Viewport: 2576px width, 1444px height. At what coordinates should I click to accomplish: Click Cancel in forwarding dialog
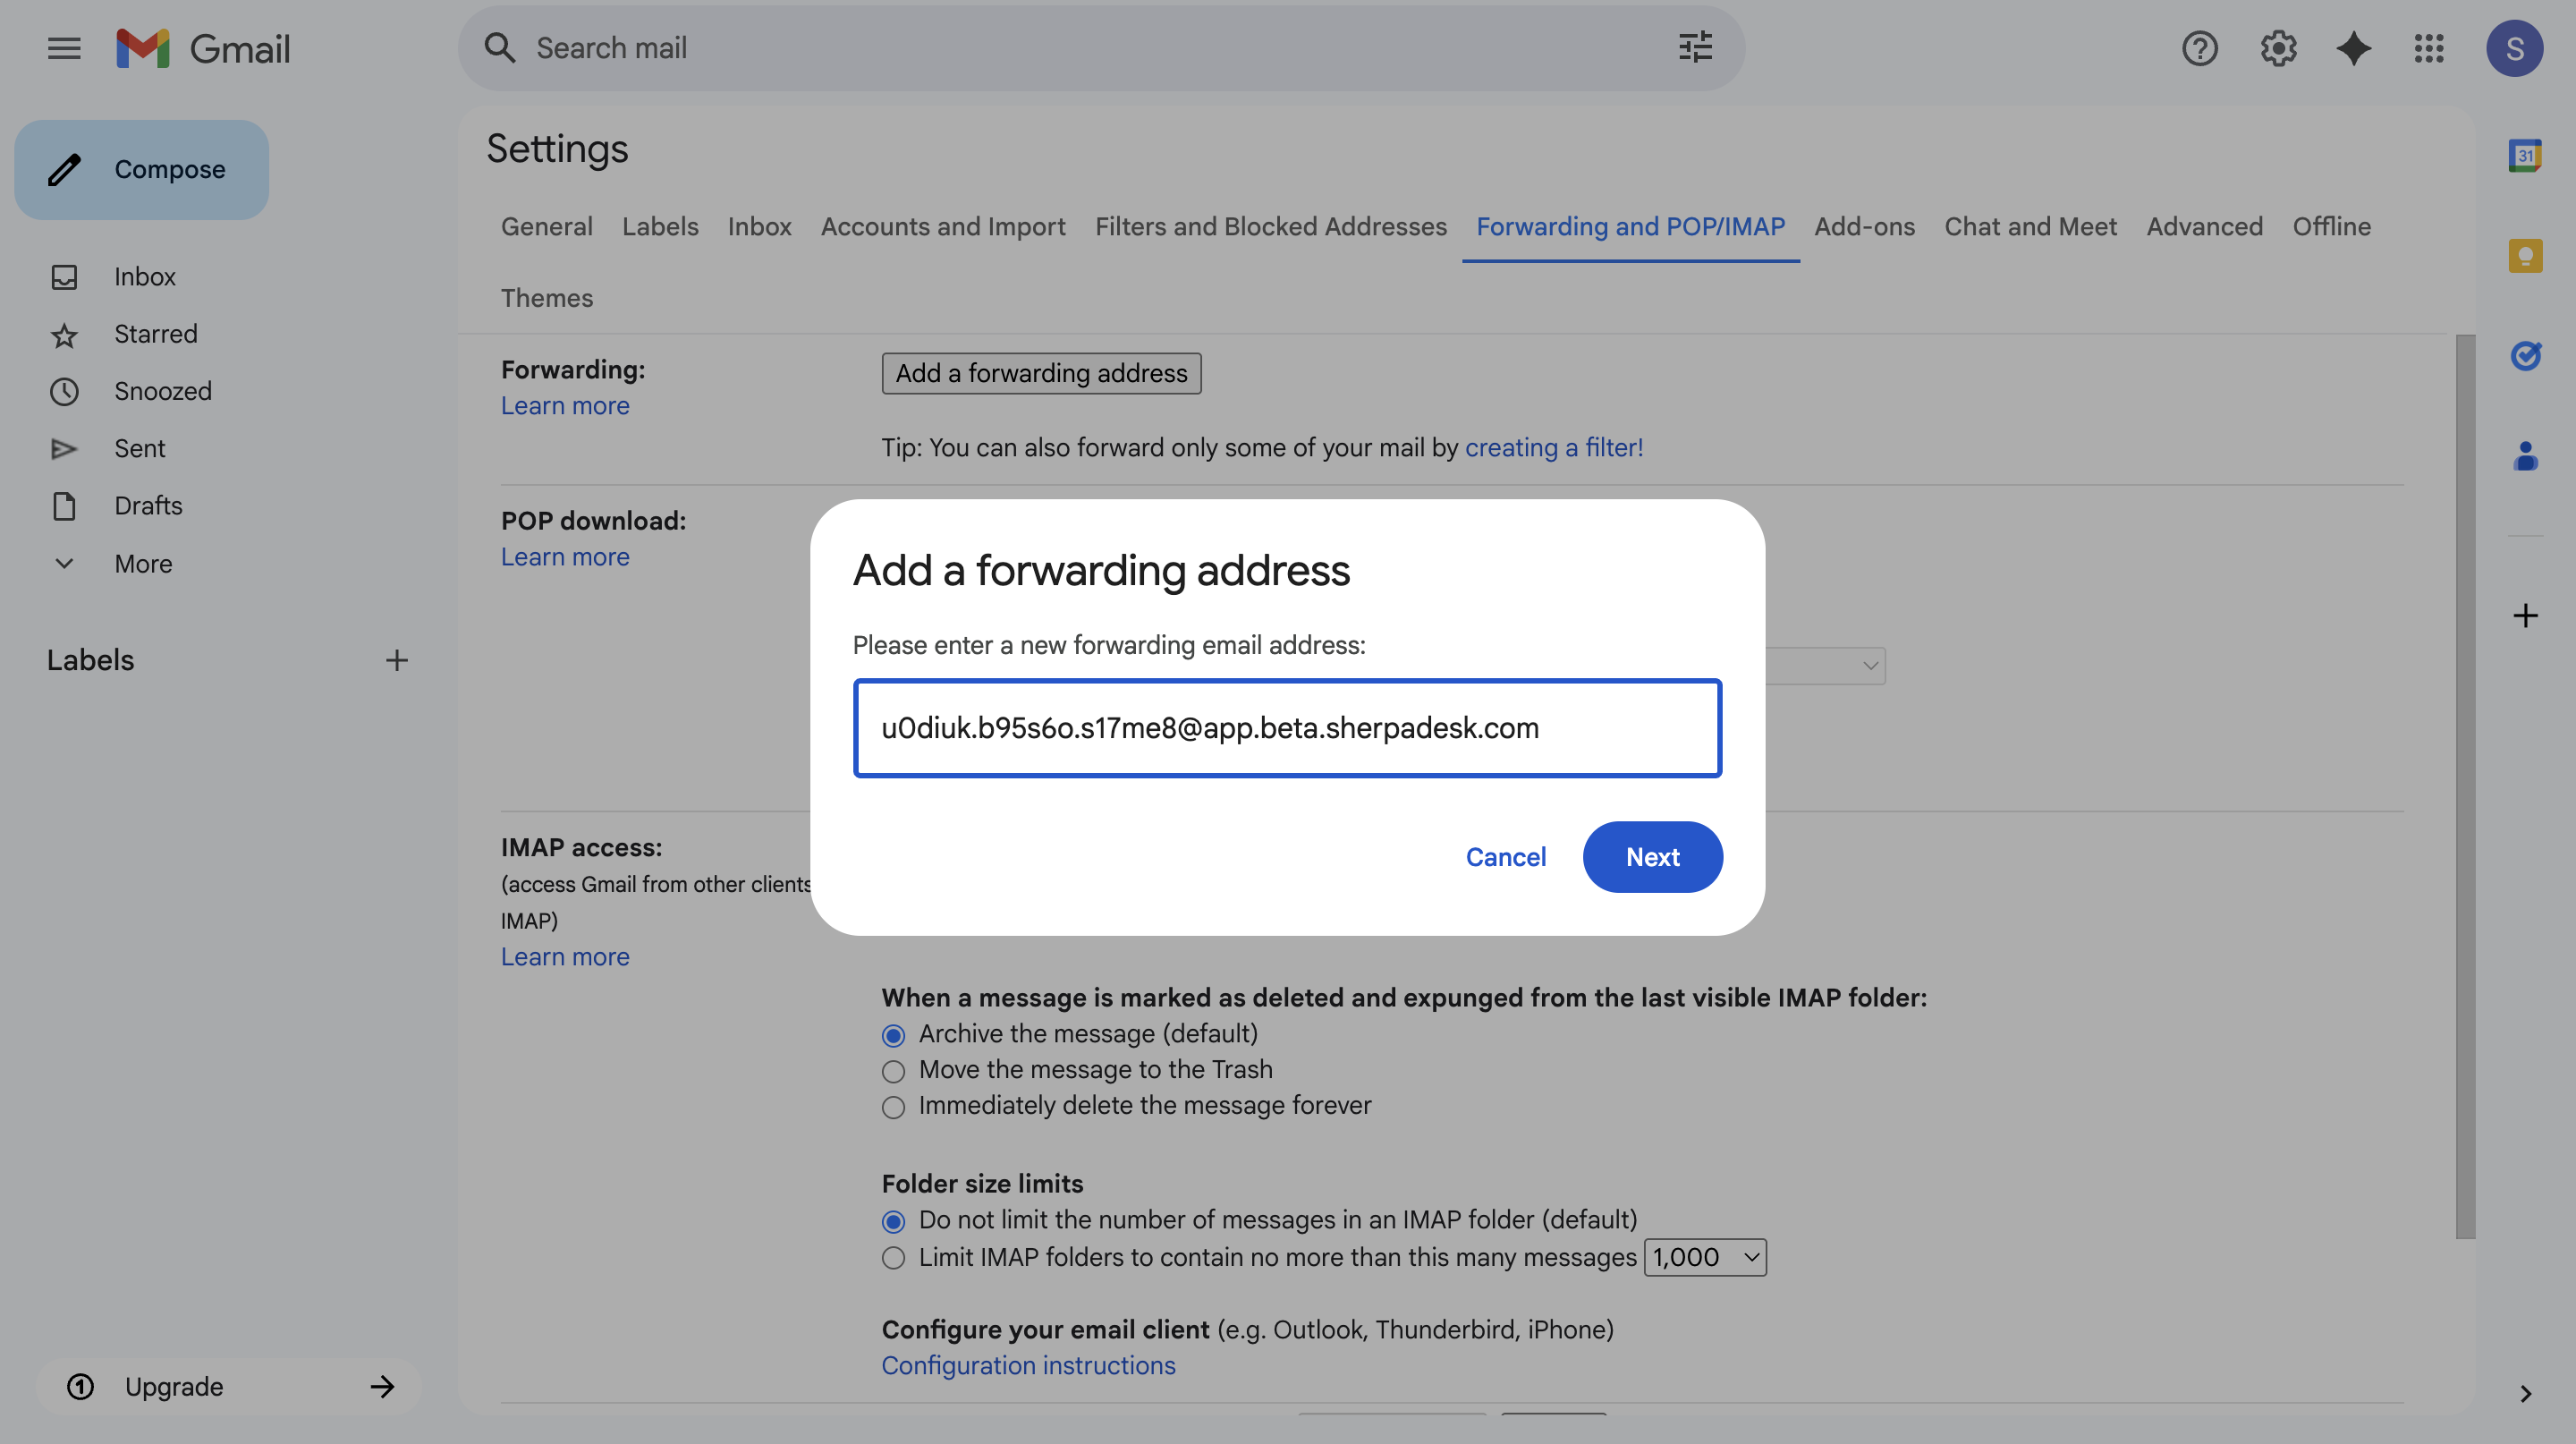[x=1505, y=857]
